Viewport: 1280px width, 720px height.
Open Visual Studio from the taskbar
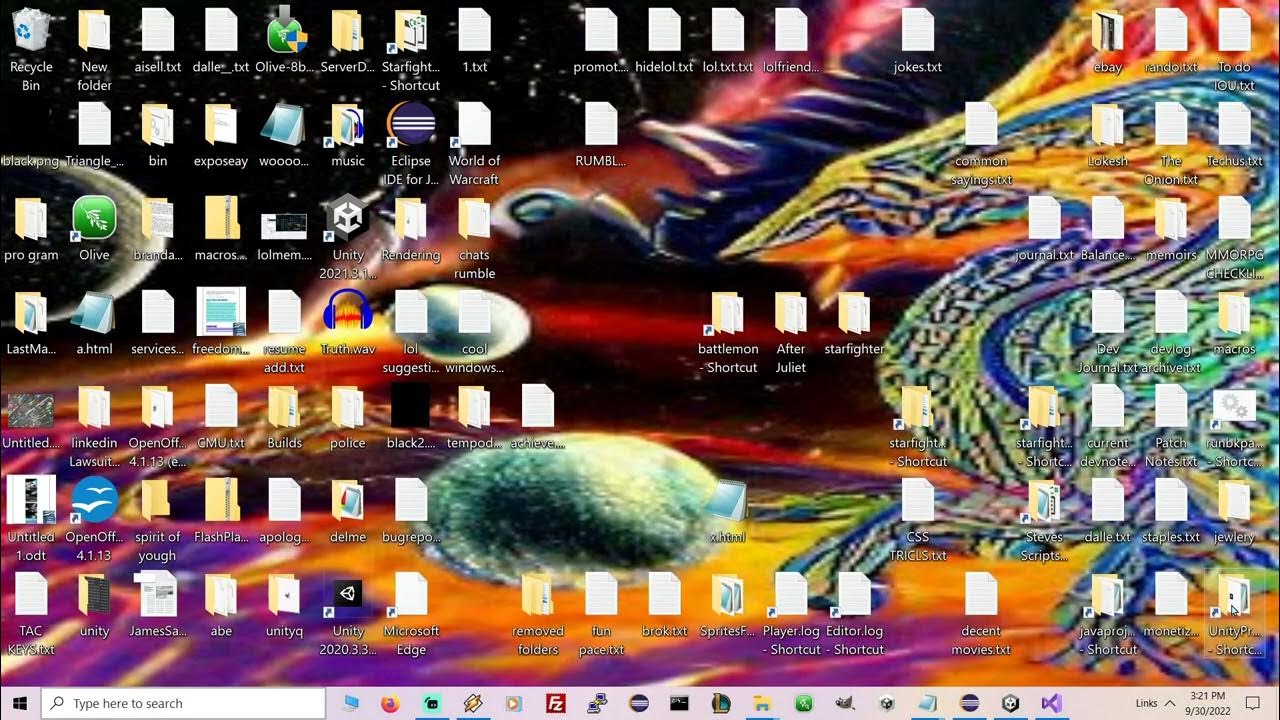(1051, 703)
